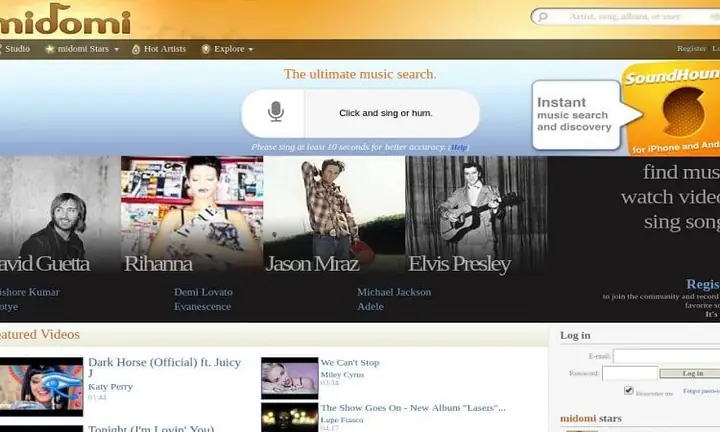Open 'Dark Horse (Official) ft. Juicy J' title
720x432 pixels.
pyautogui.click(x=164, y=367)
